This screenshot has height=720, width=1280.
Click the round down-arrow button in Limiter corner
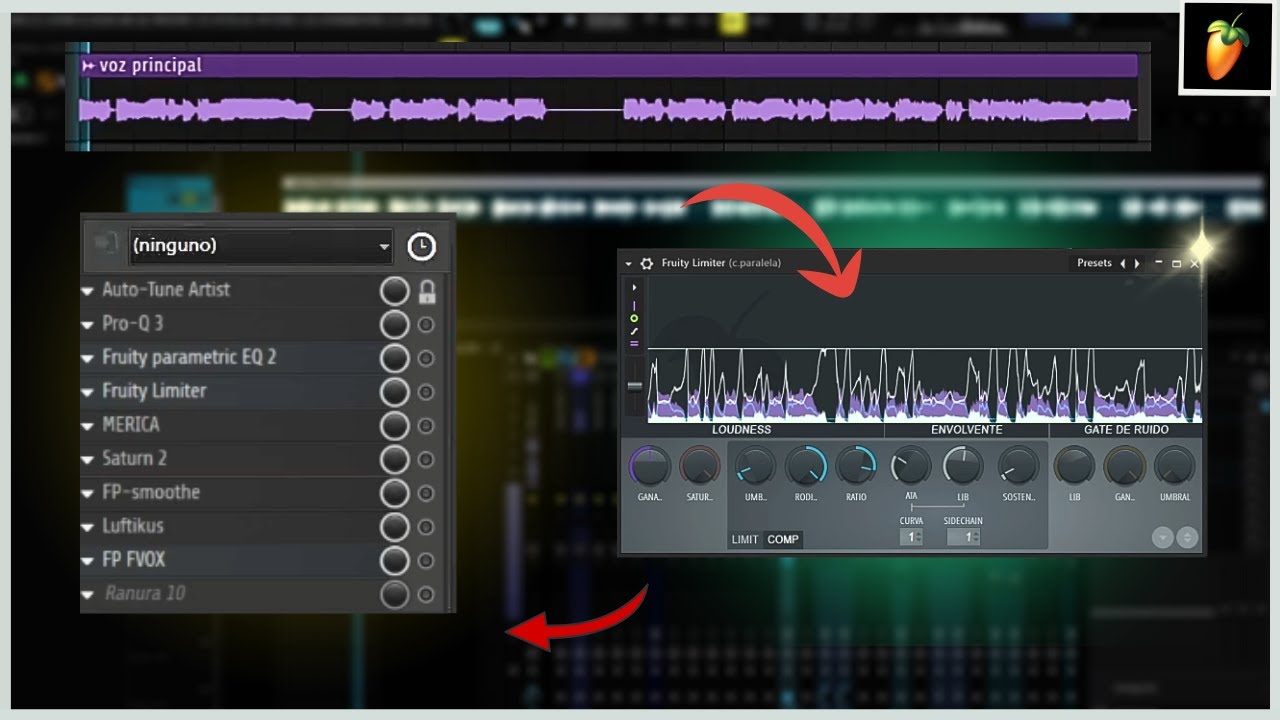point(1162,537)
